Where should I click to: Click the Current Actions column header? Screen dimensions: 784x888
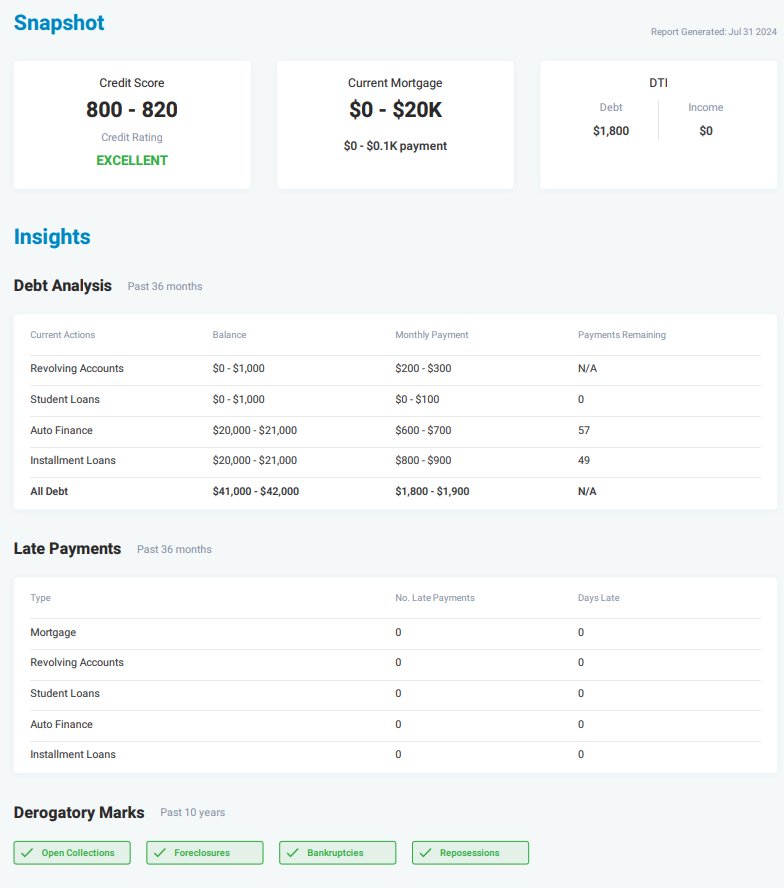[x=63, y=335]
